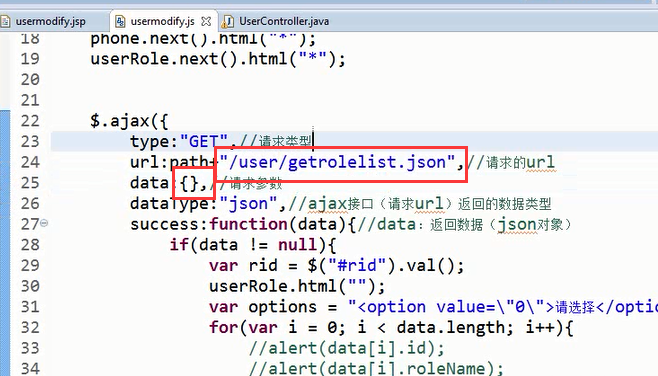Image resolution: width=658 pixels, height=376 pixels.
Task: Click userRole.html(""); on line 30
Action: [x=297, y=286]
